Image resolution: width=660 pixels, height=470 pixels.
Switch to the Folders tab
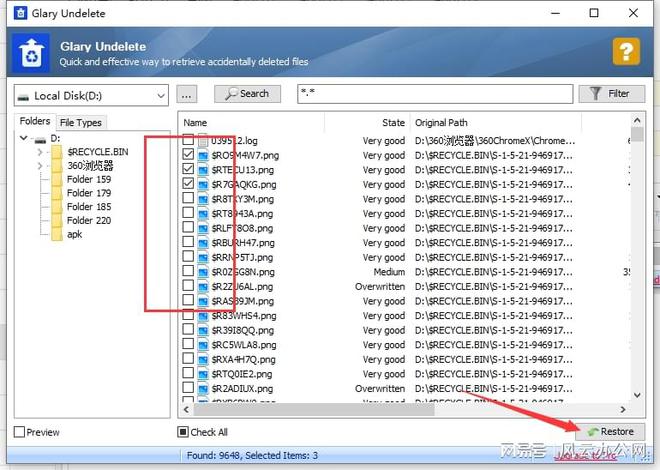tap(35, 121)
